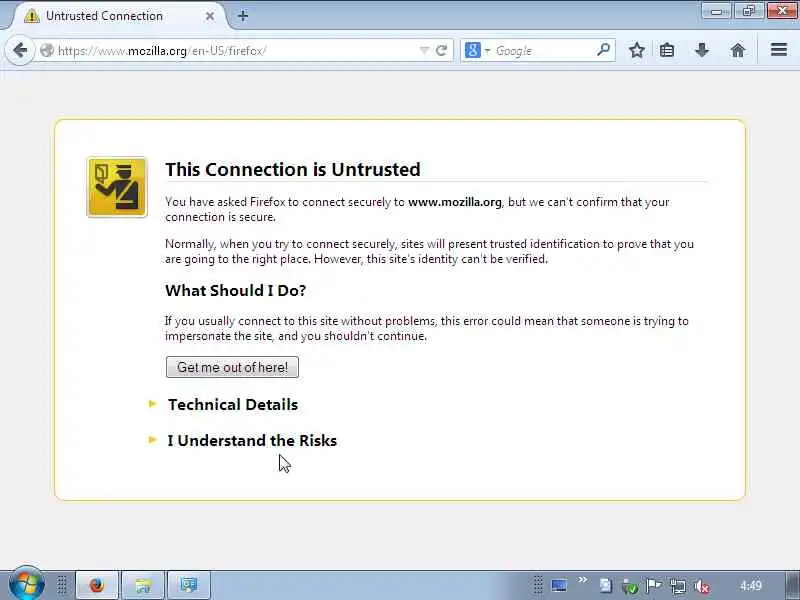Bookmark this page with star icon

tap(636, 50)
